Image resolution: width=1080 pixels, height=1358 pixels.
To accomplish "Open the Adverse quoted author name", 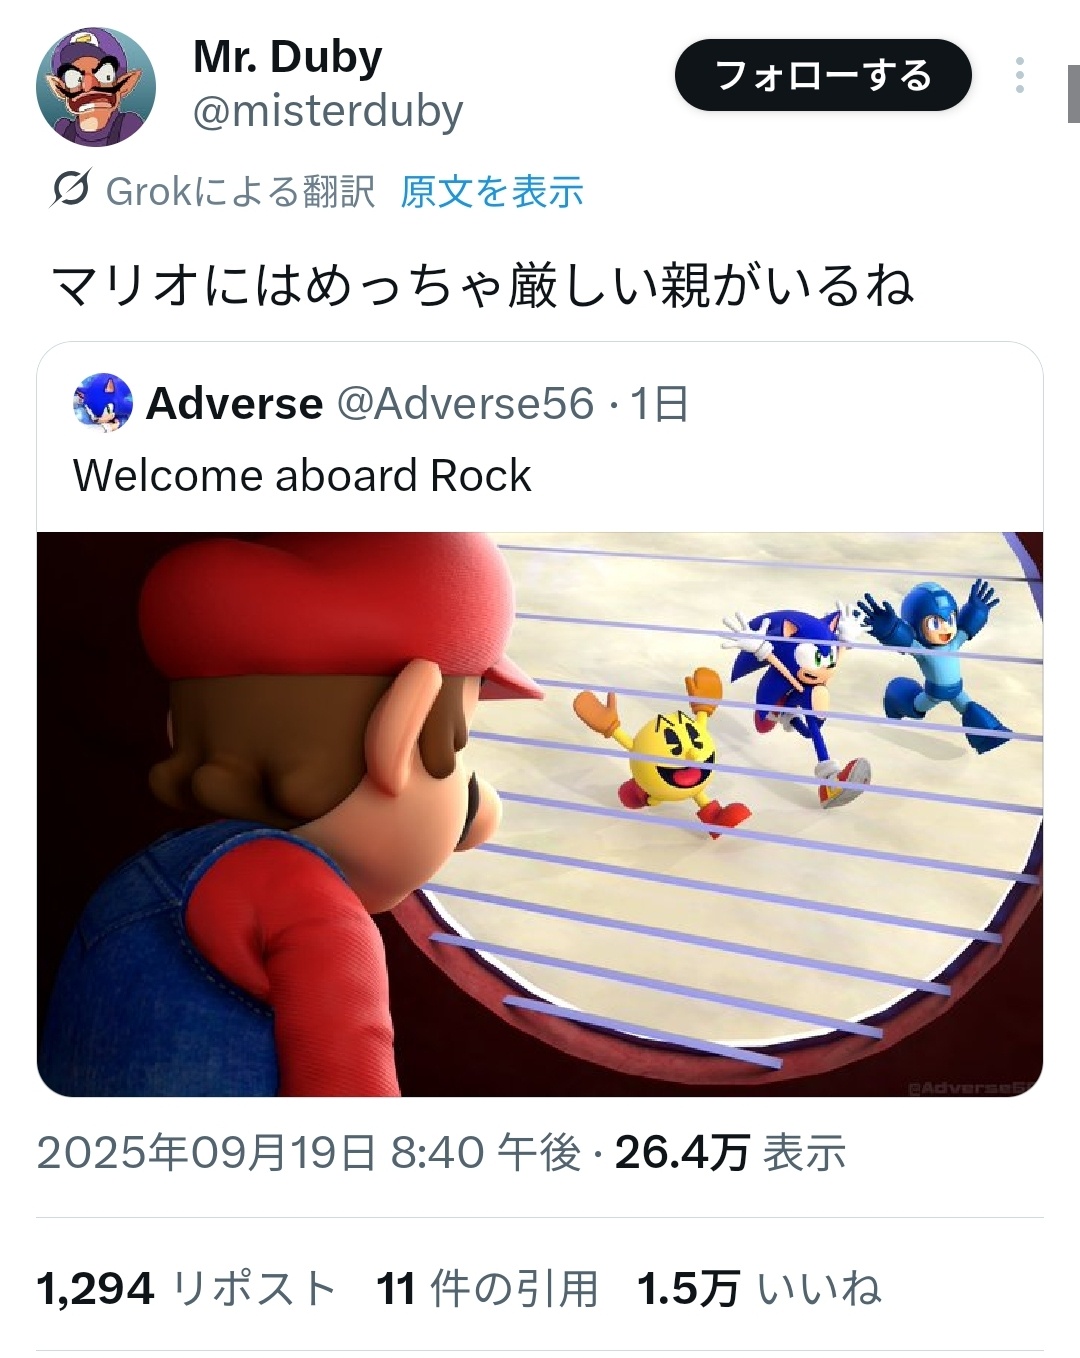I will 235,404.
